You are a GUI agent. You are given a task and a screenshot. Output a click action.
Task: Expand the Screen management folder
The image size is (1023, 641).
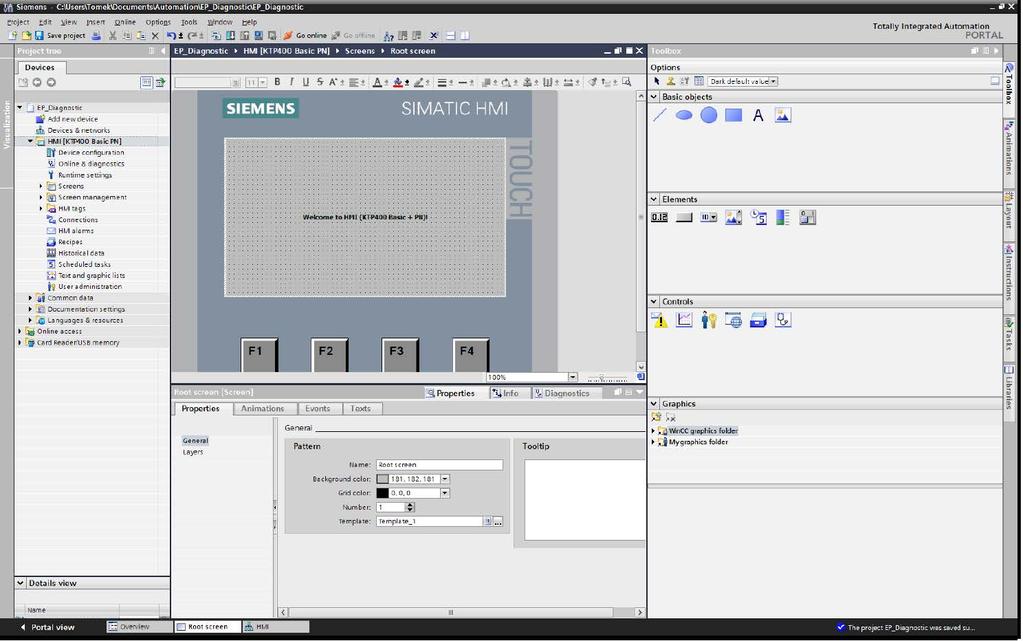tap(40, 197)
